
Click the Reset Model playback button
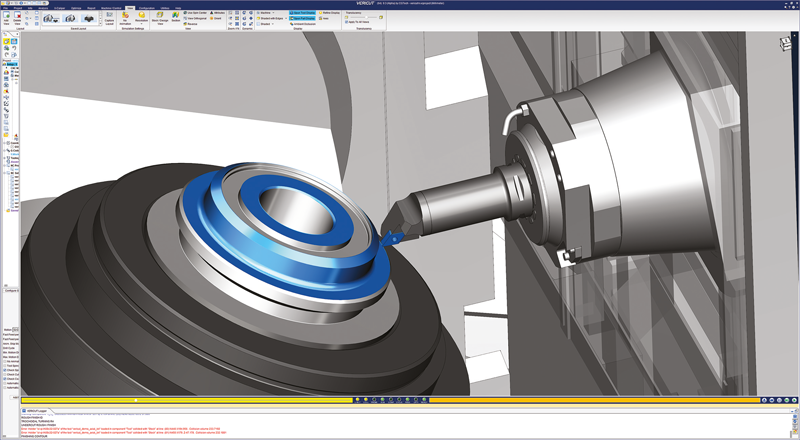tap(764, 400)
